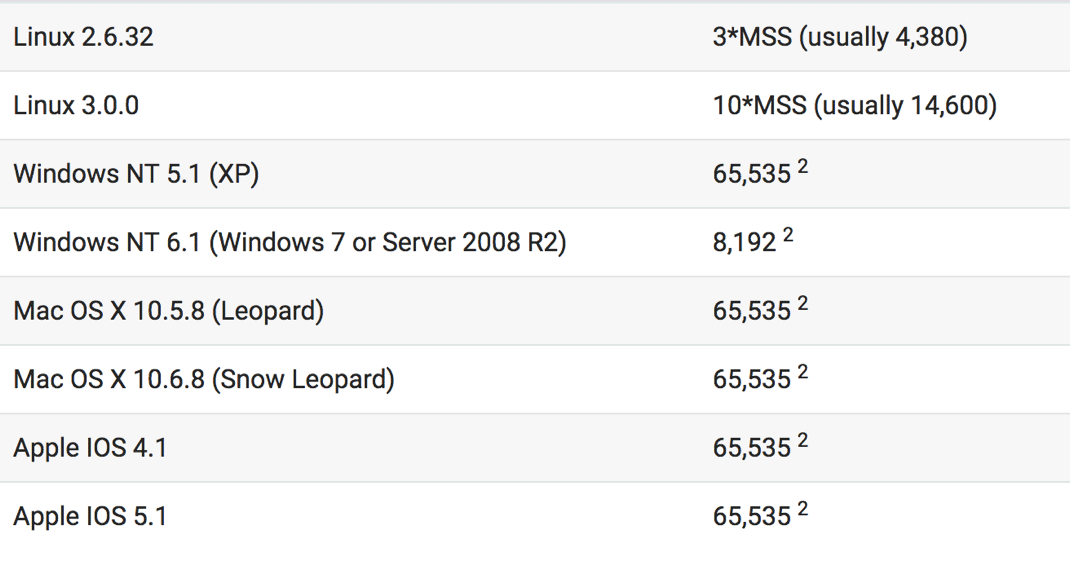
Task: Select the Windows 7 or Server 2008 R2 cell
Action: coord(289,242)
